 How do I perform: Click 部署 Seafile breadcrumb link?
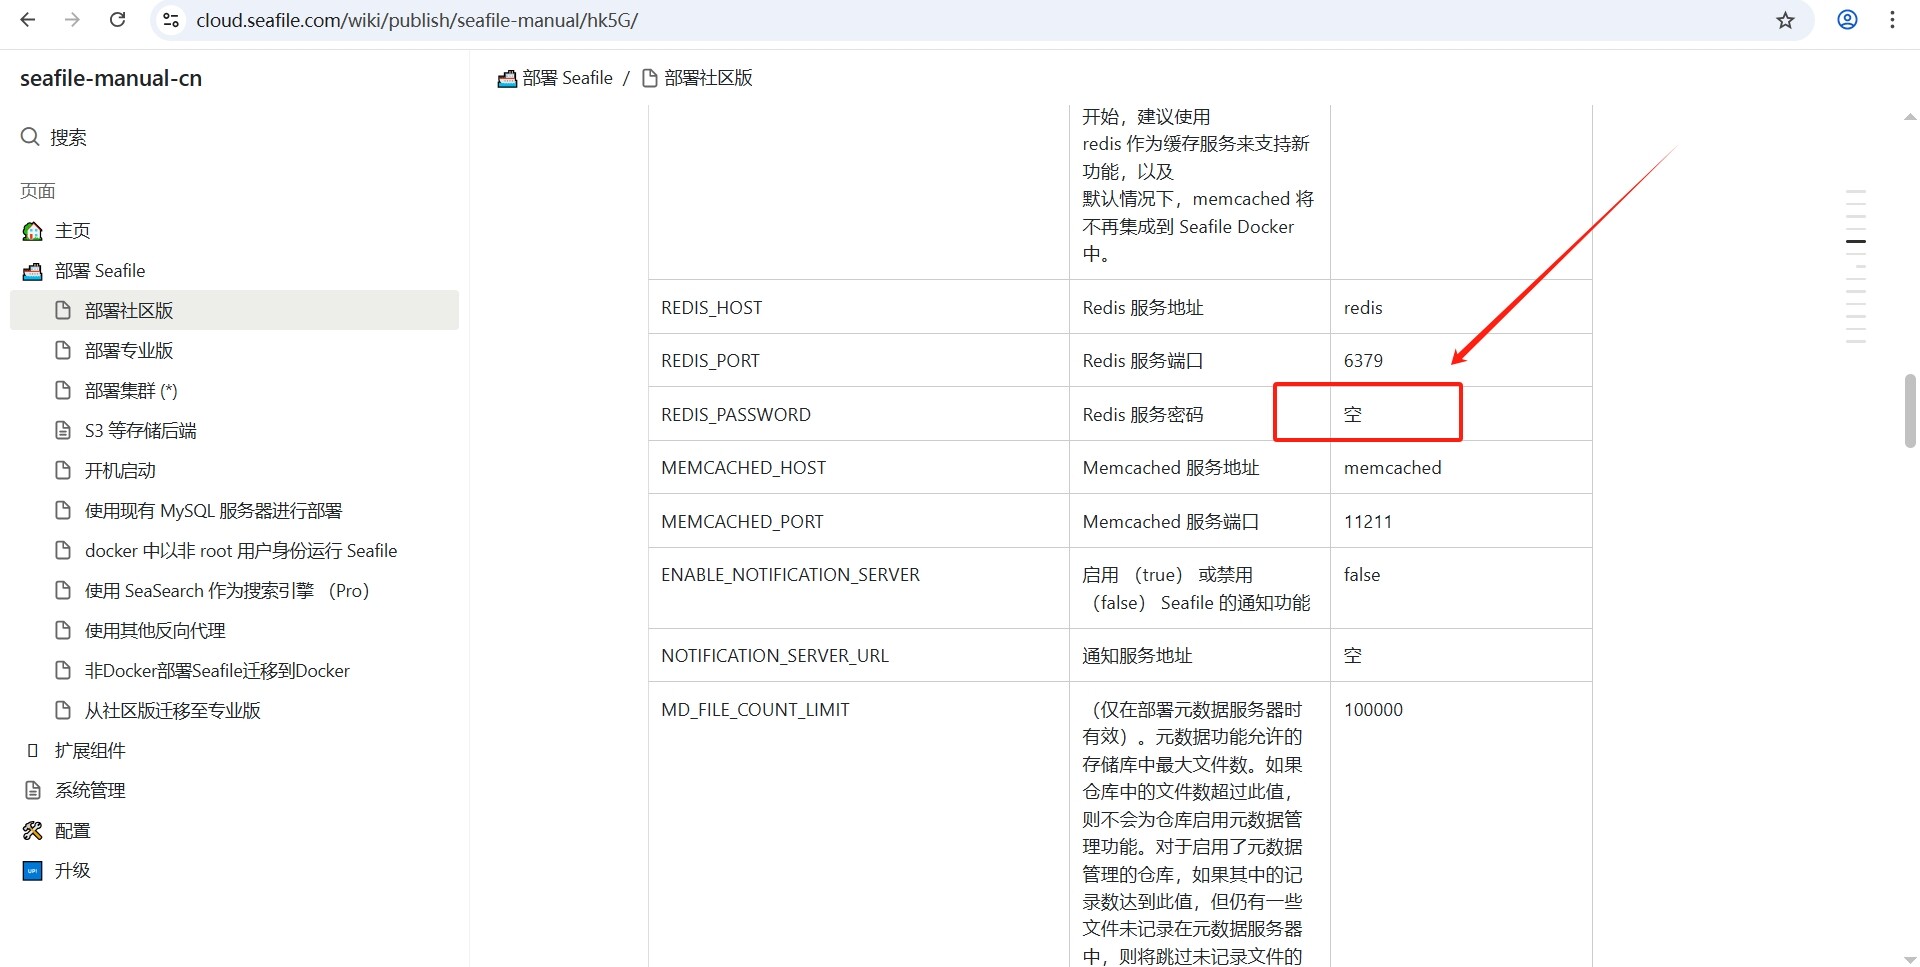pos(566,78)
